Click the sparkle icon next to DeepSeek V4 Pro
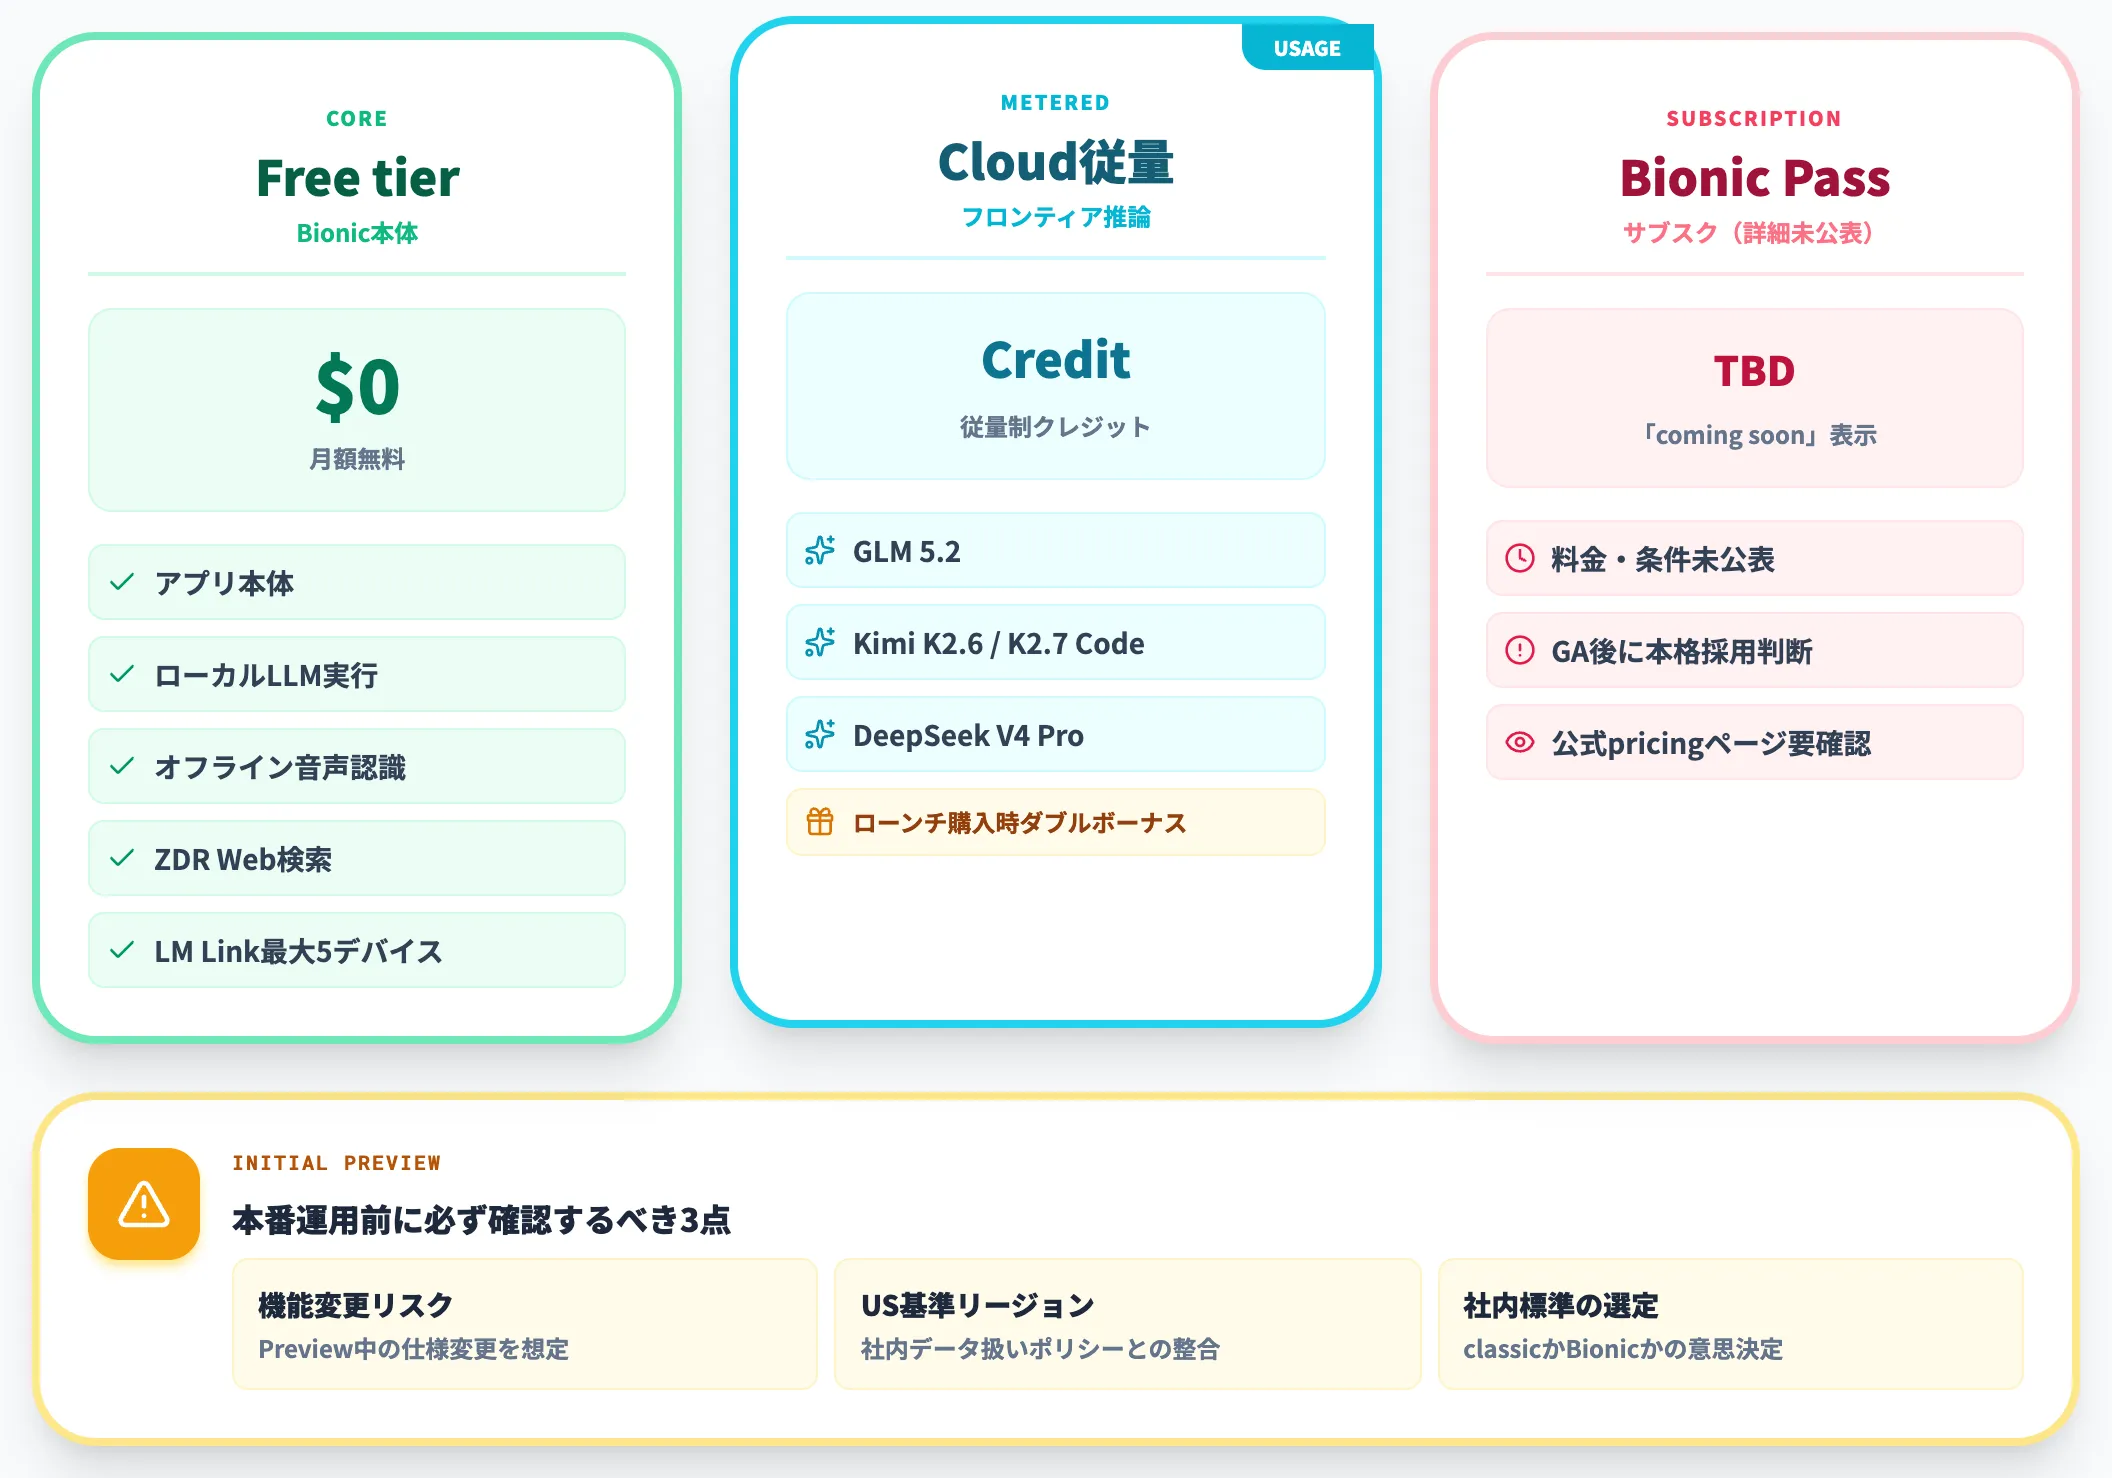The height and width of the screenshot is (1478, 2112). pos(820,734)
